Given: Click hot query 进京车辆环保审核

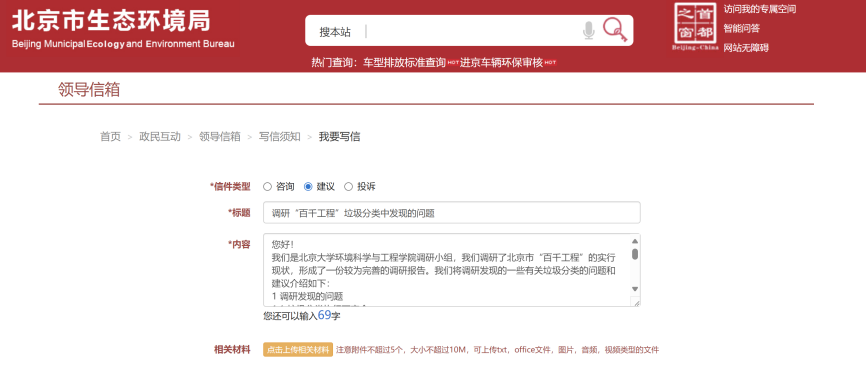Looking at the screenshot, I should click(x=501, y=63).
